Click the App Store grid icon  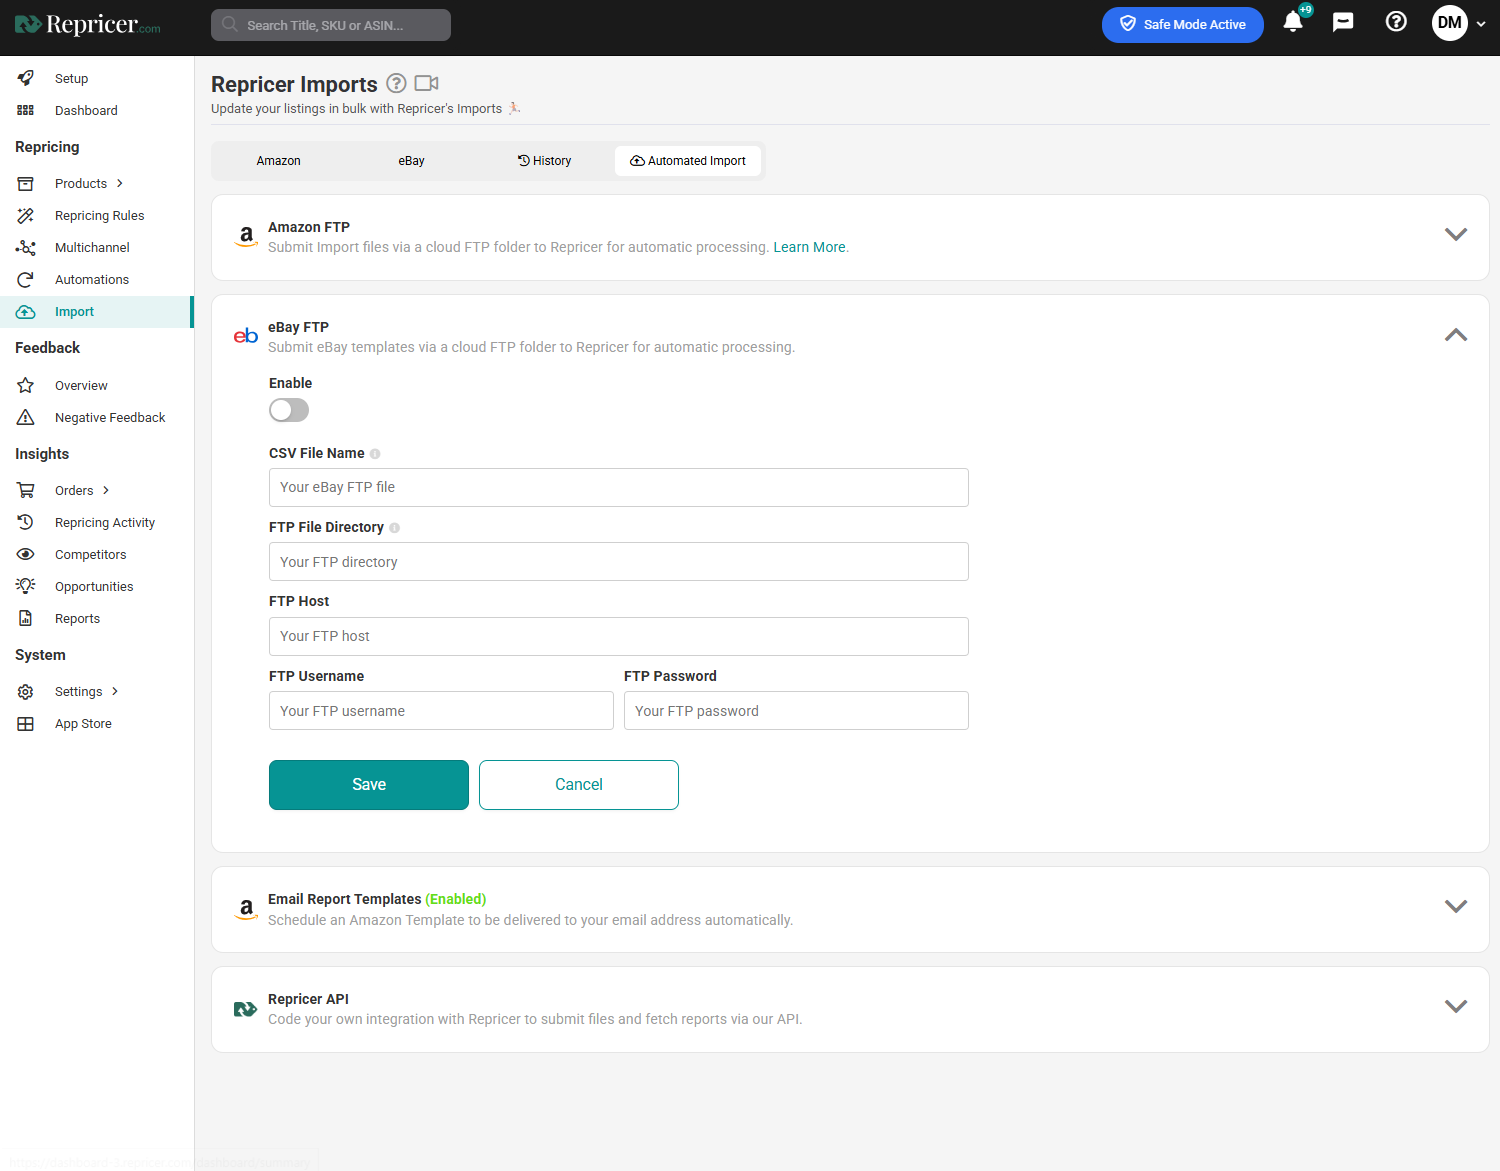point(26,724)
